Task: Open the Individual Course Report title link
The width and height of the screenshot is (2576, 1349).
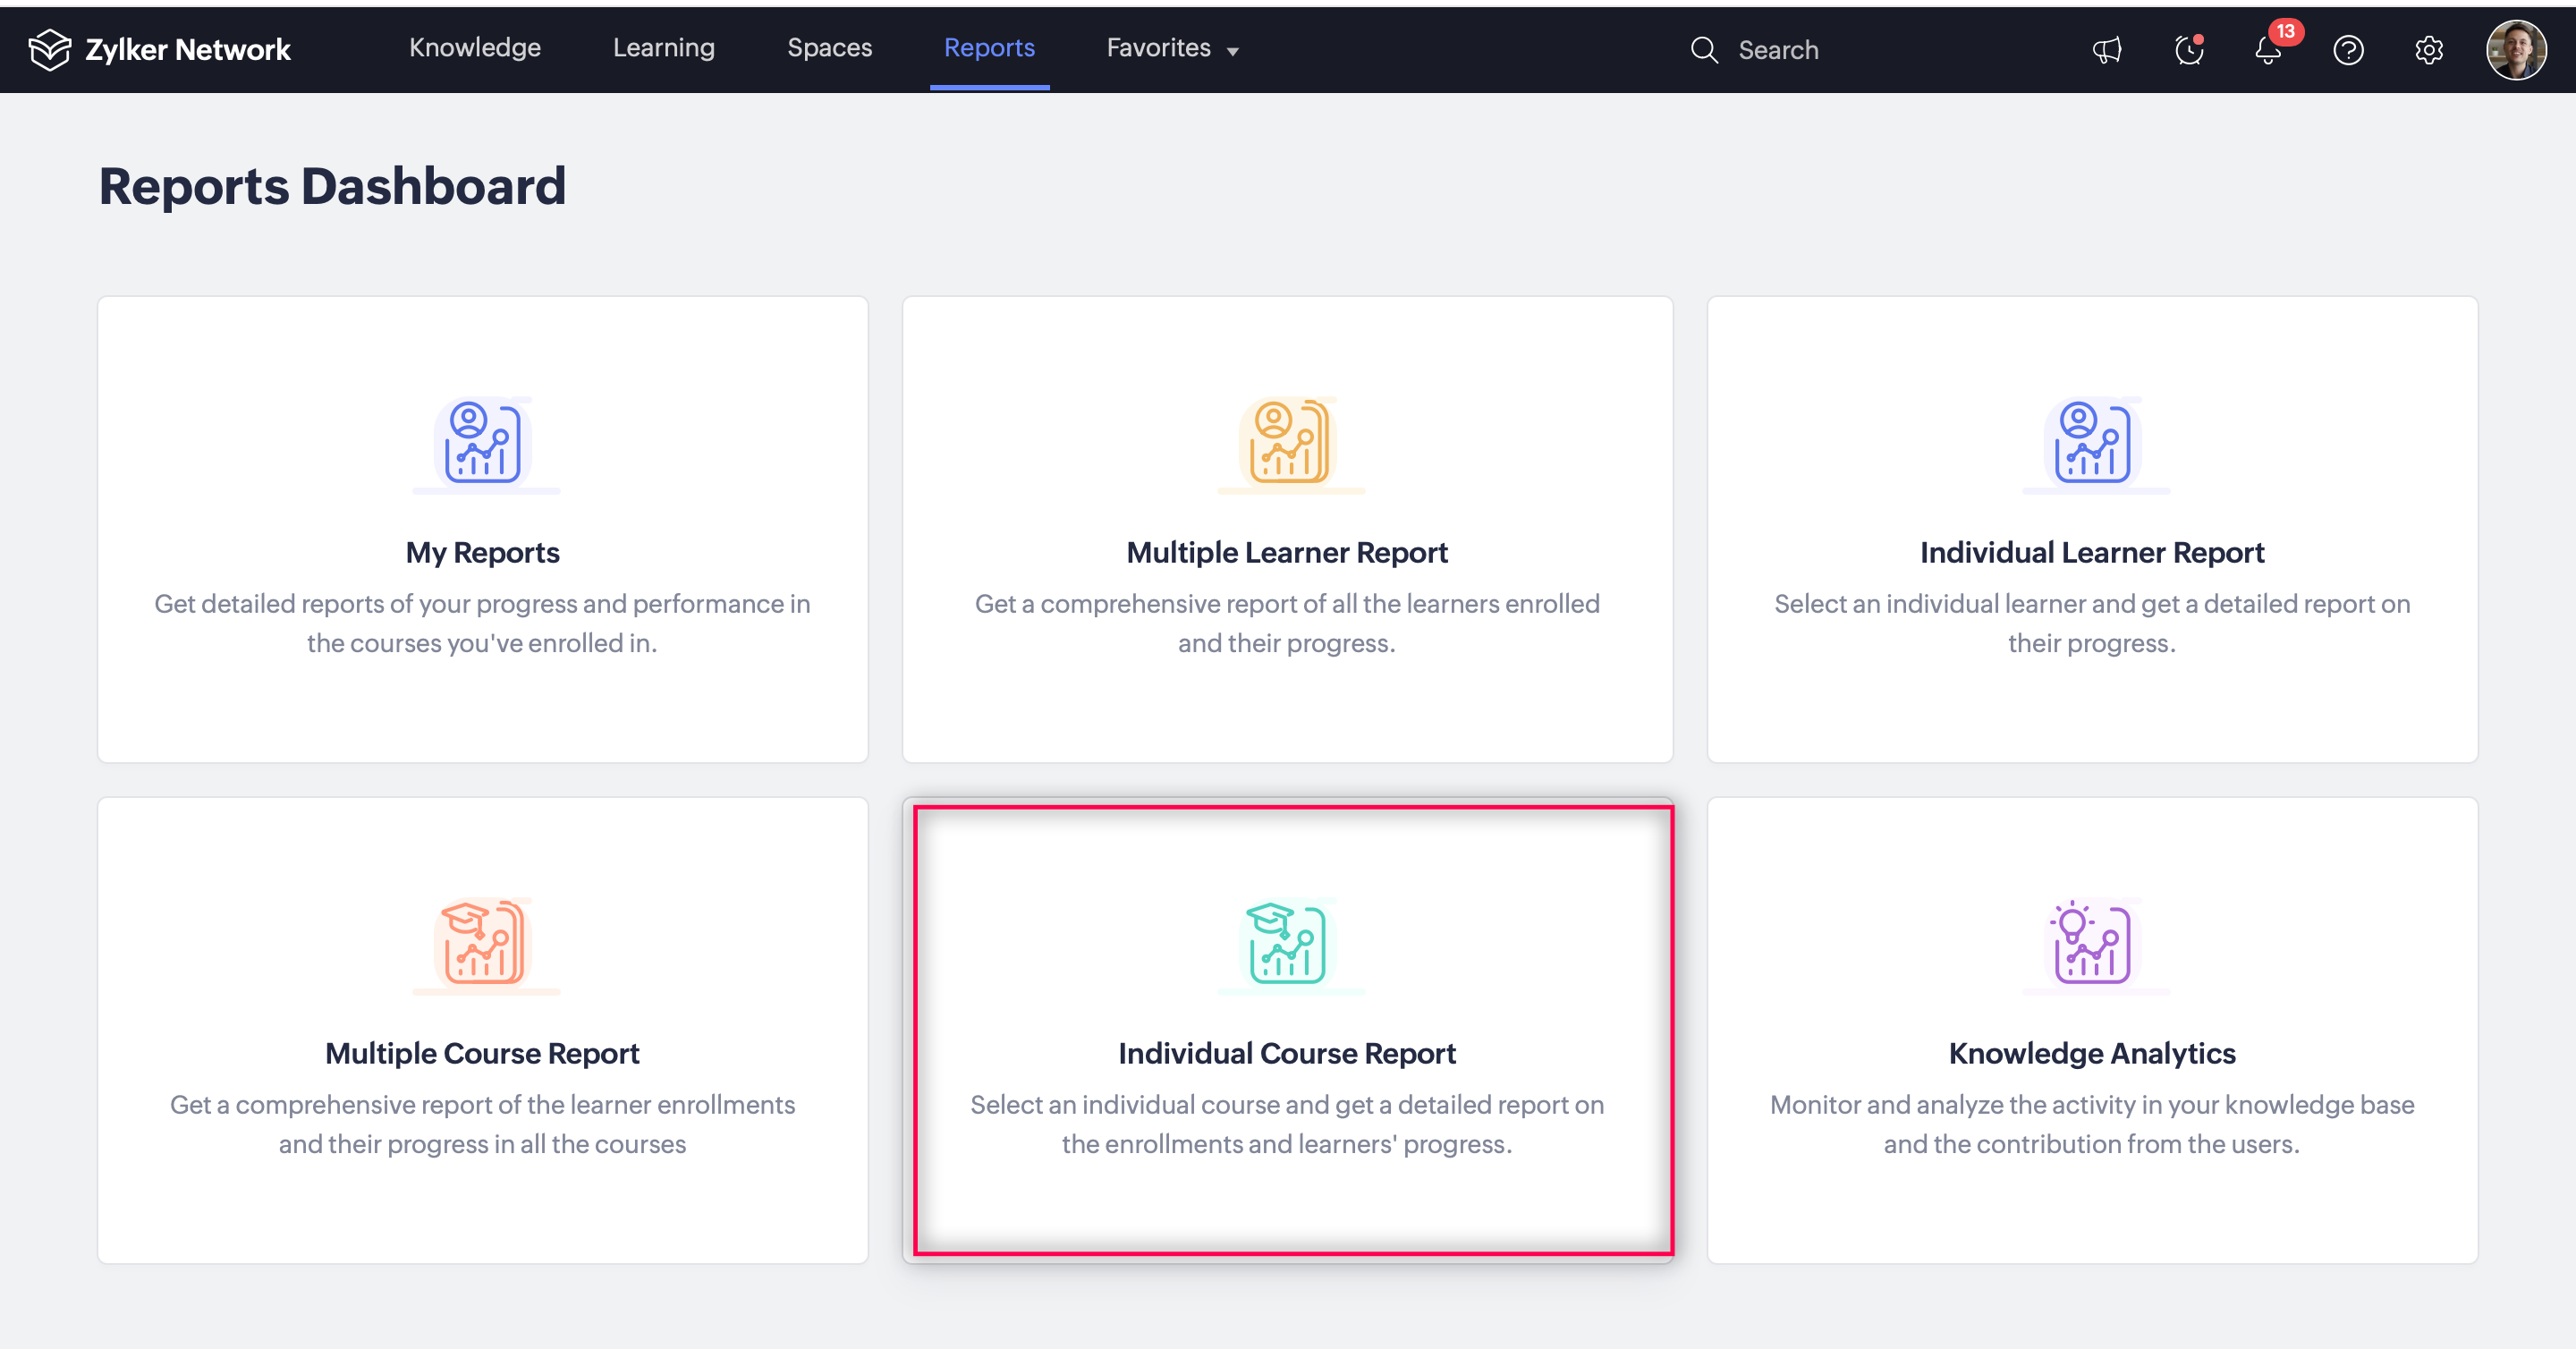Action: (x=1287, y=1053)
